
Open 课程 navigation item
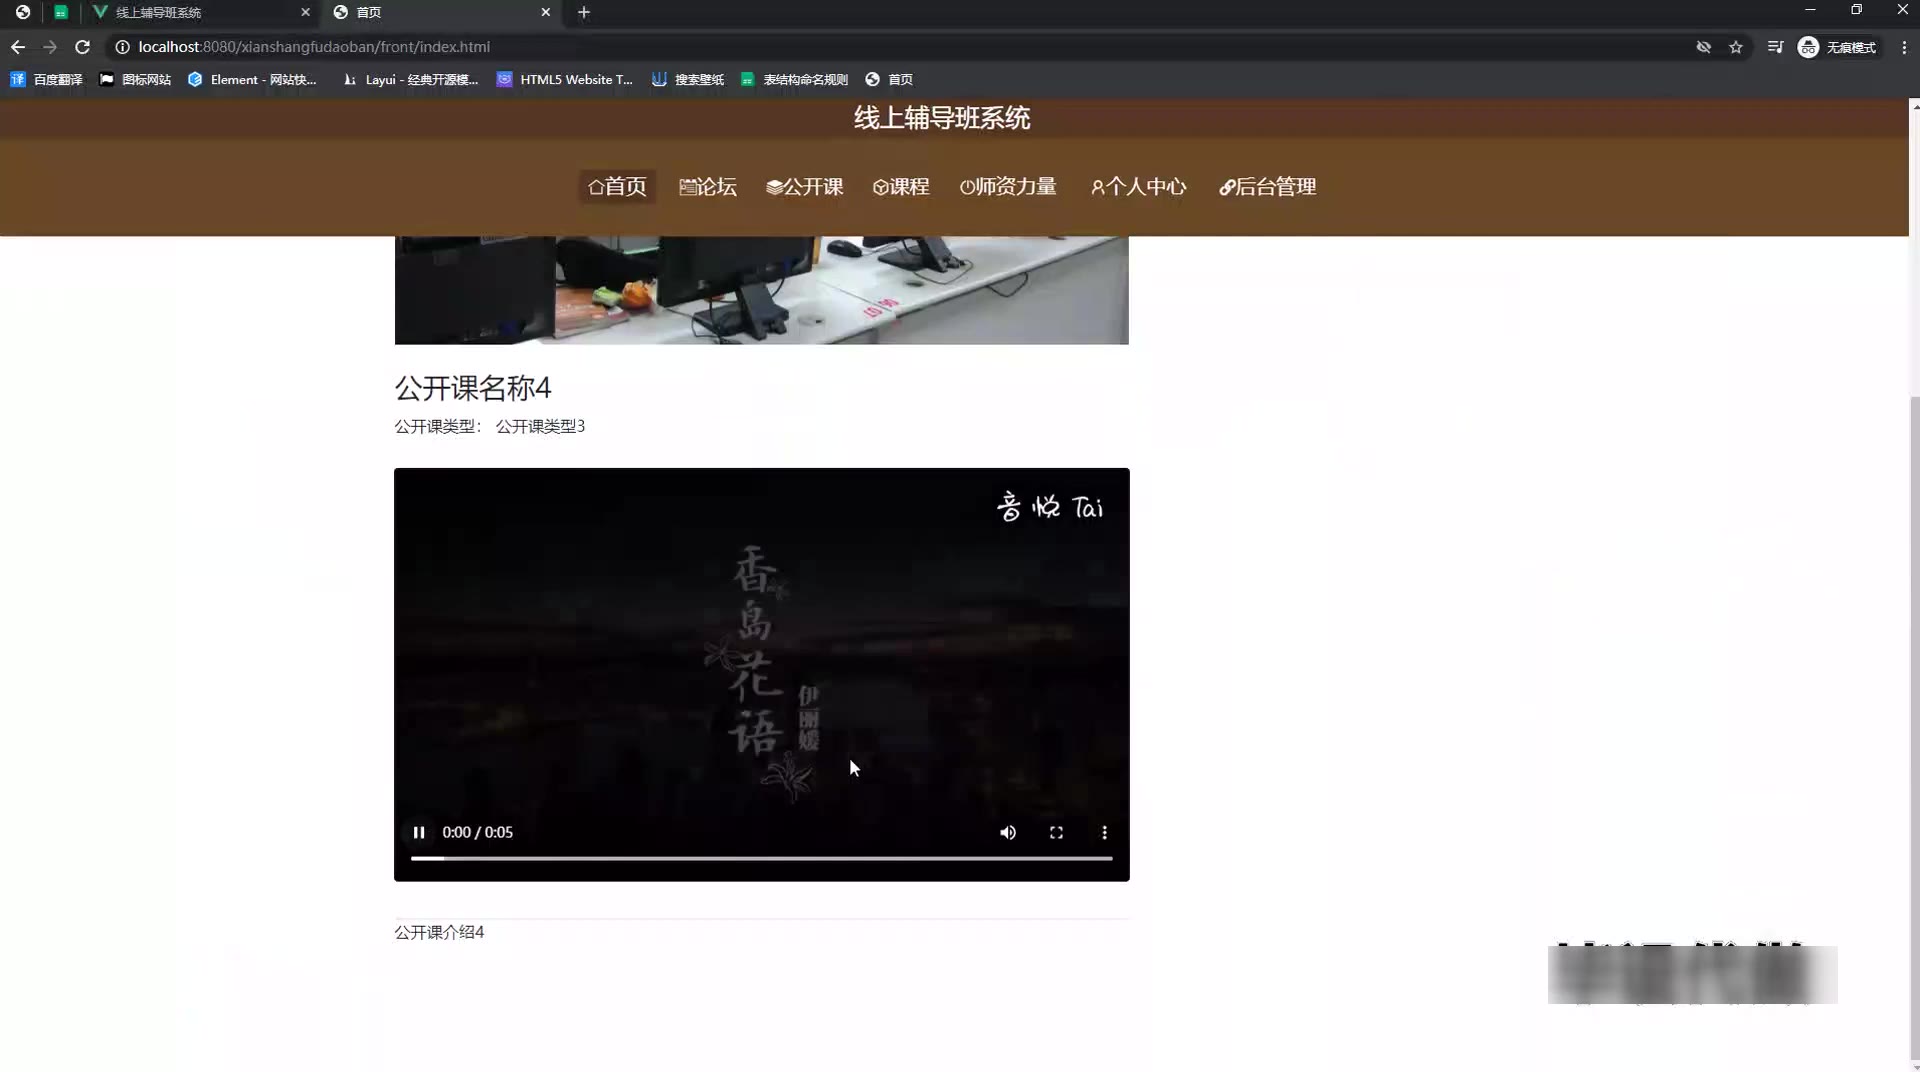[x=901, y=187]
